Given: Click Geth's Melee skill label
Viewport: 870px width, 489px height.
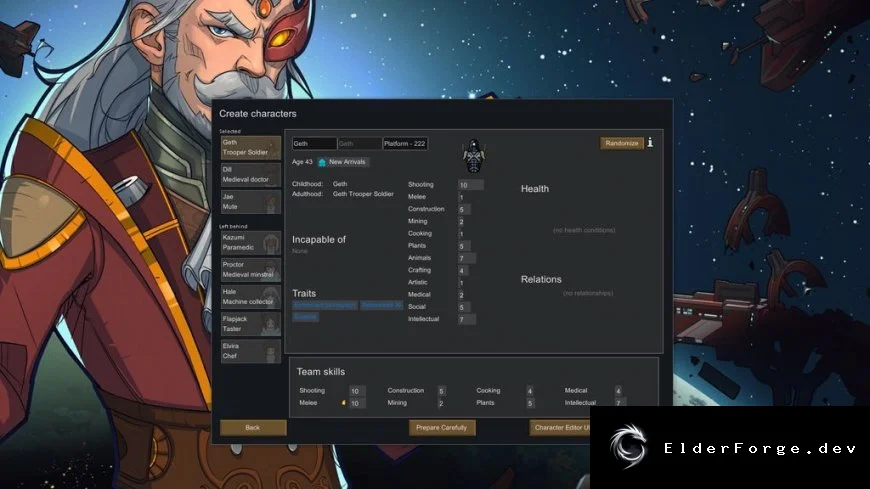Looking at the screenshot, I should tap(417, 196).
